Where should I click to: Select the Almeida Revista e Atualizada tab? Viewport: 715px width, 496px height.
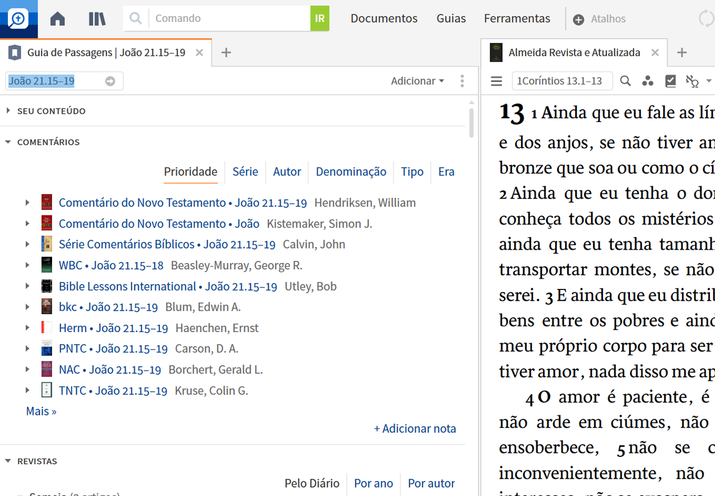[574, 52]
